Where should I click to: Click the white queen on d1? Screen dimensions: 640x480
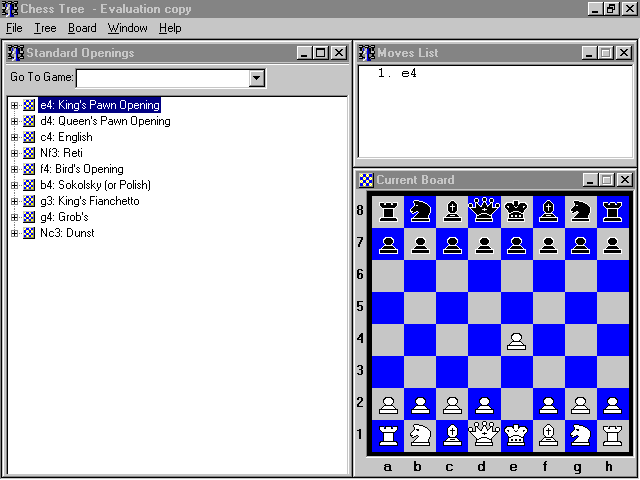tap(484, 436)
